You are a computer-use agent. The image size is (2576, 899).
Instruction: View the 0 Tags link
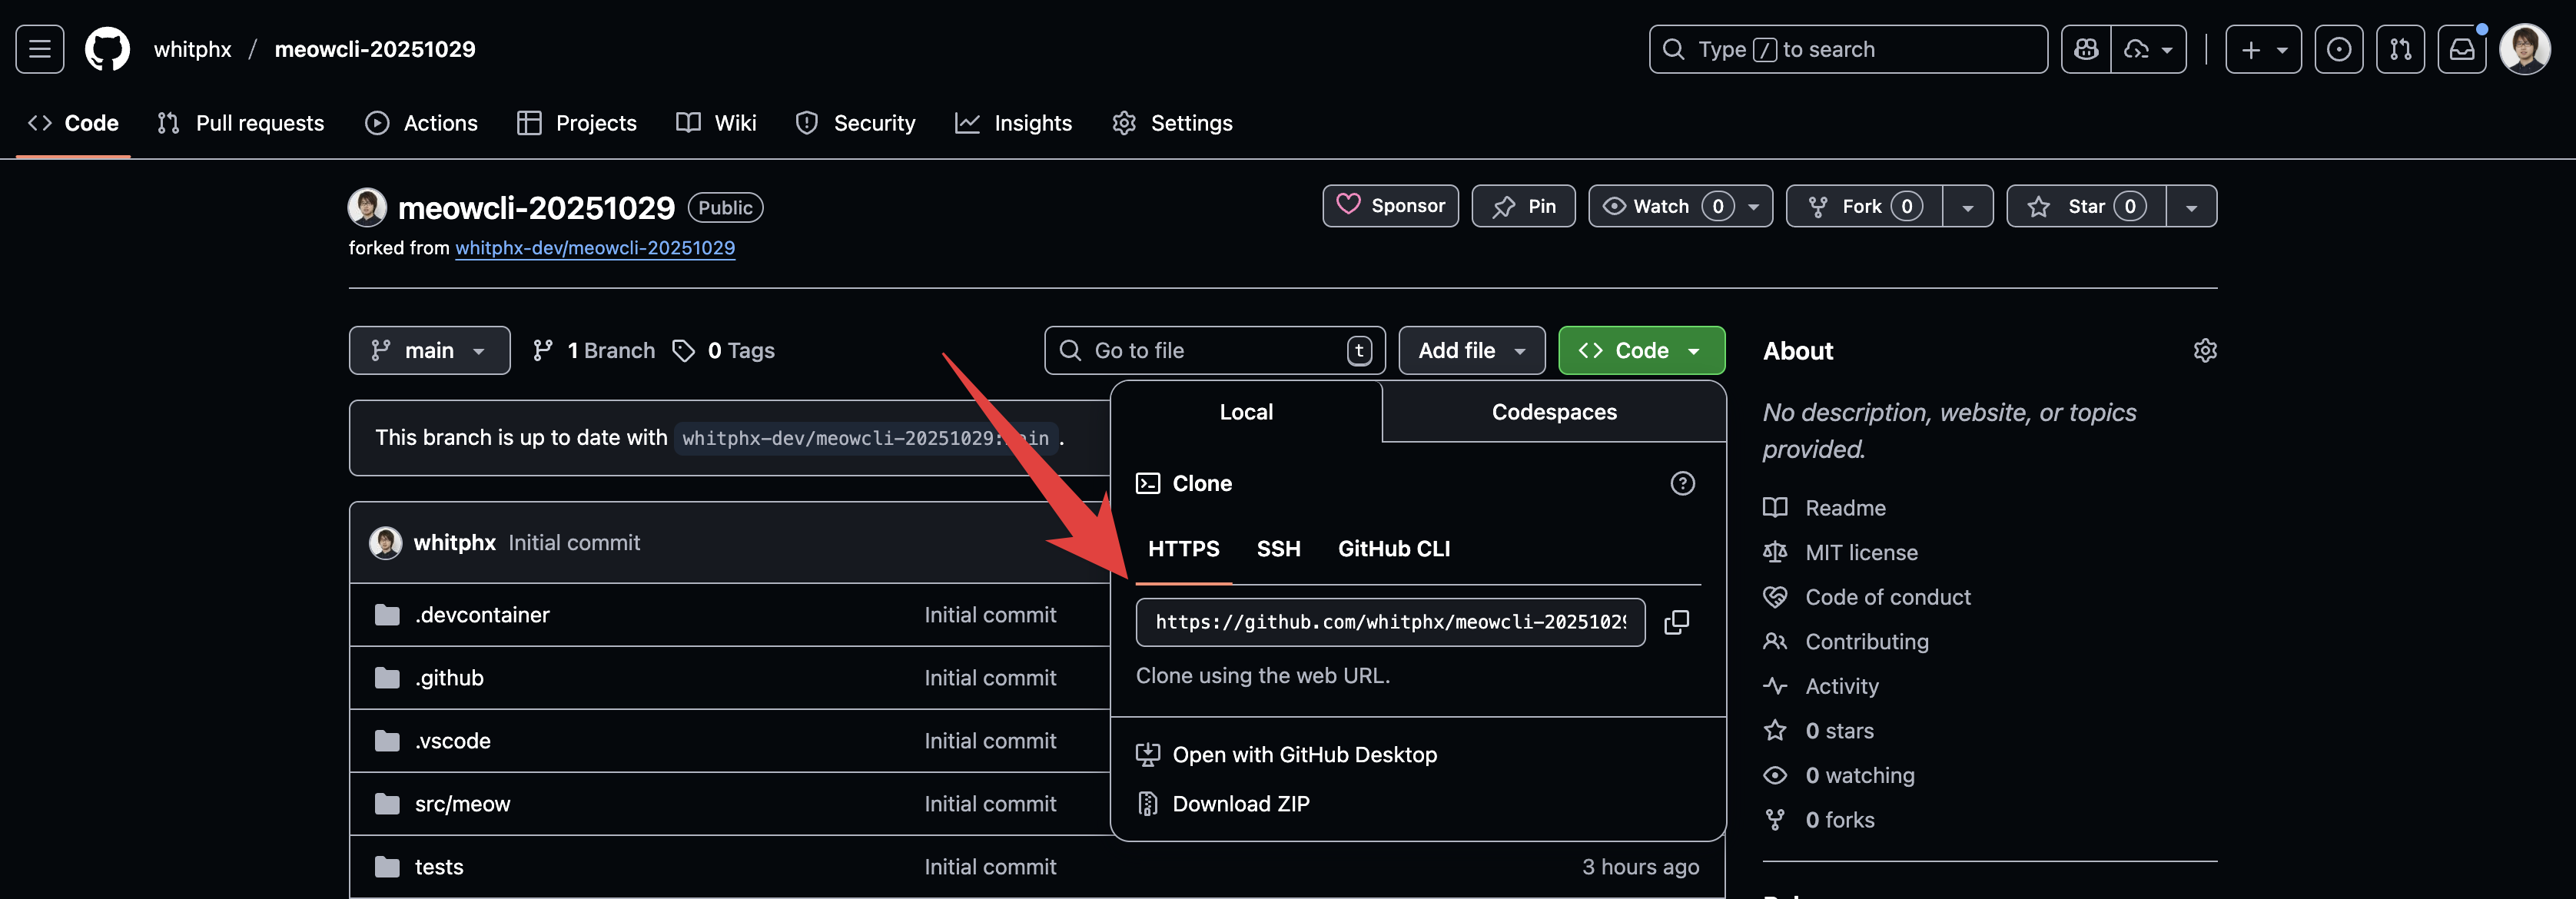click(724, 351)
